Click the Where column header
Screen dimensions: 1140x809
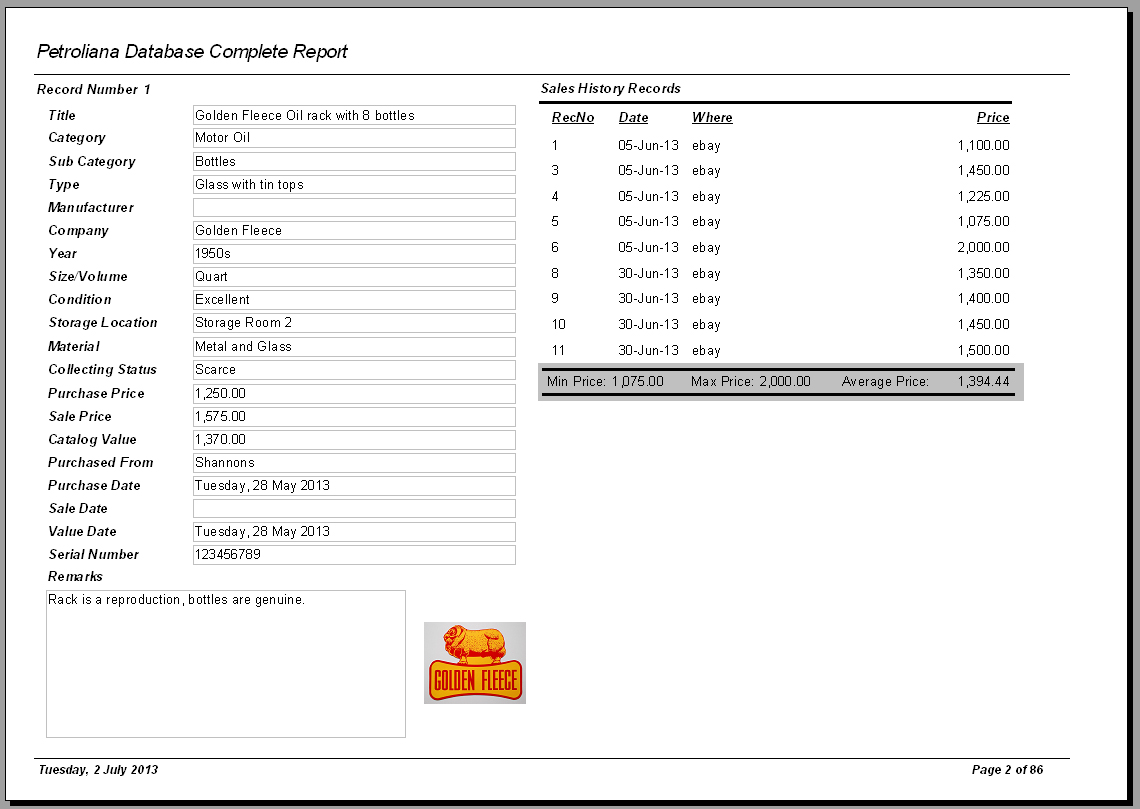pyautogui.click(x=712, y=118)
